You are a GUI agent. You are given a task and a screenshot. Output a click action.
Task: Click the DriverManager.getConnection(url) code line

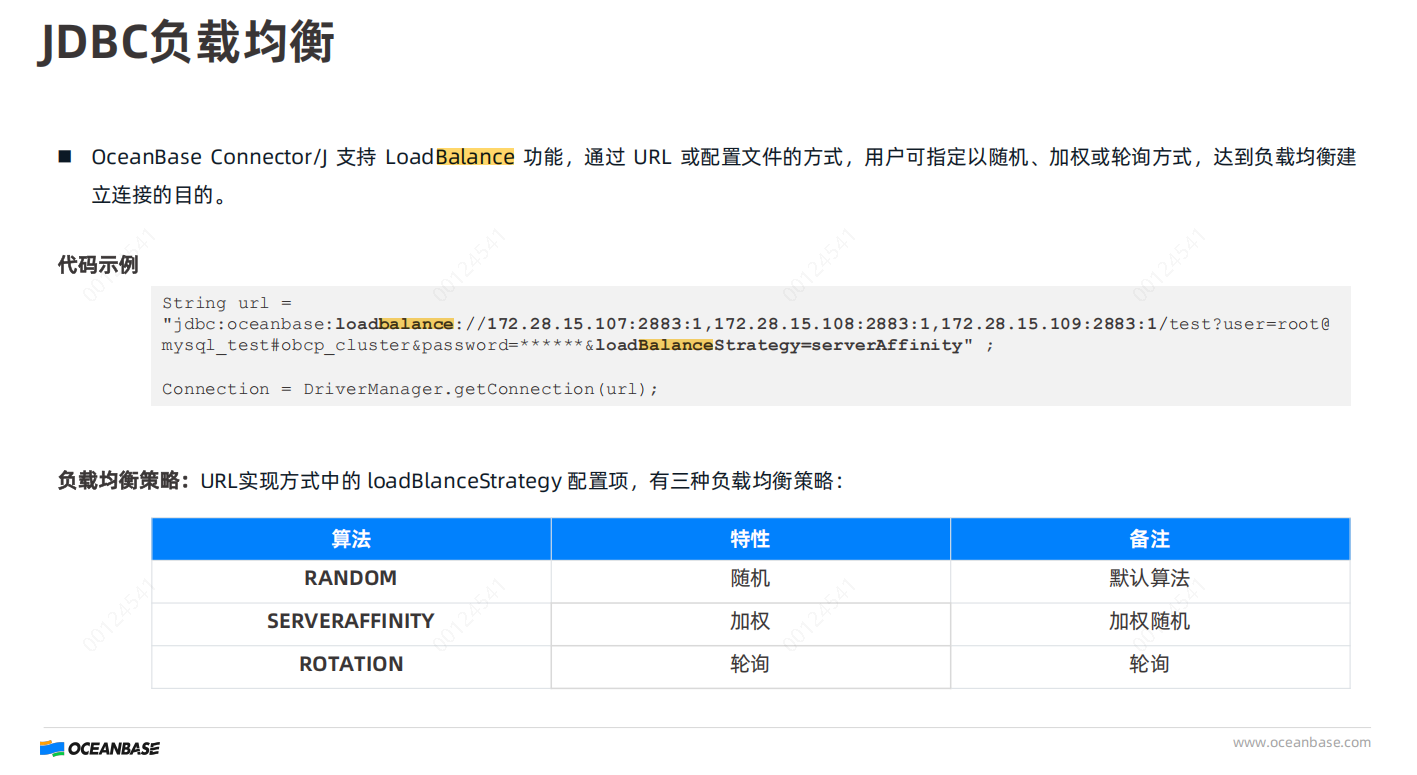[x=410, y=389]
